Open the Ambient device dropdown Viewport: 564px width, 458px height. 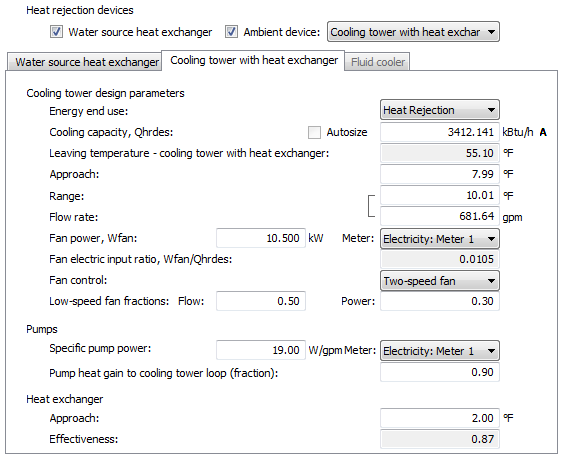pos(413,32)
